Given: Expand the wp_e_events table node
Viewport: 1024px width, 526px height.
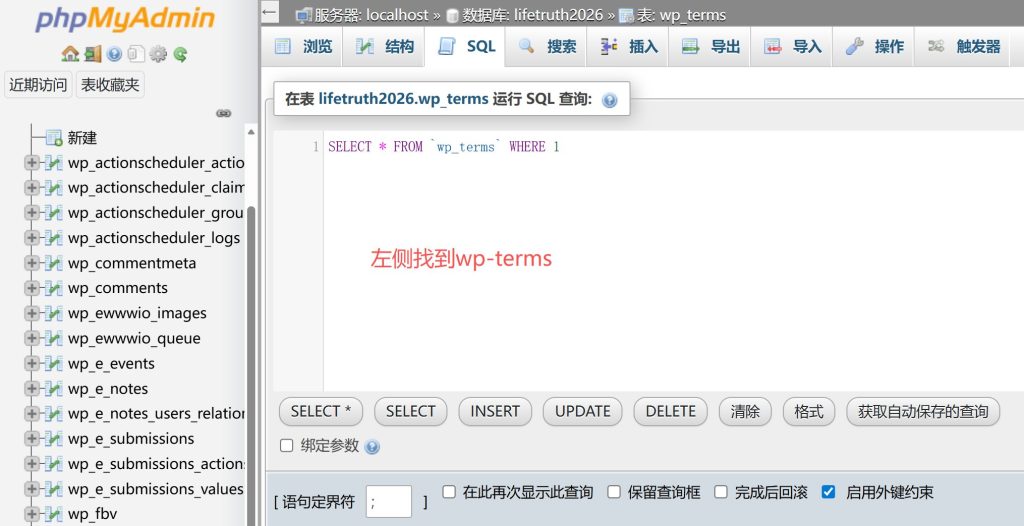Looking at the screenshot, I should [31, 364].
